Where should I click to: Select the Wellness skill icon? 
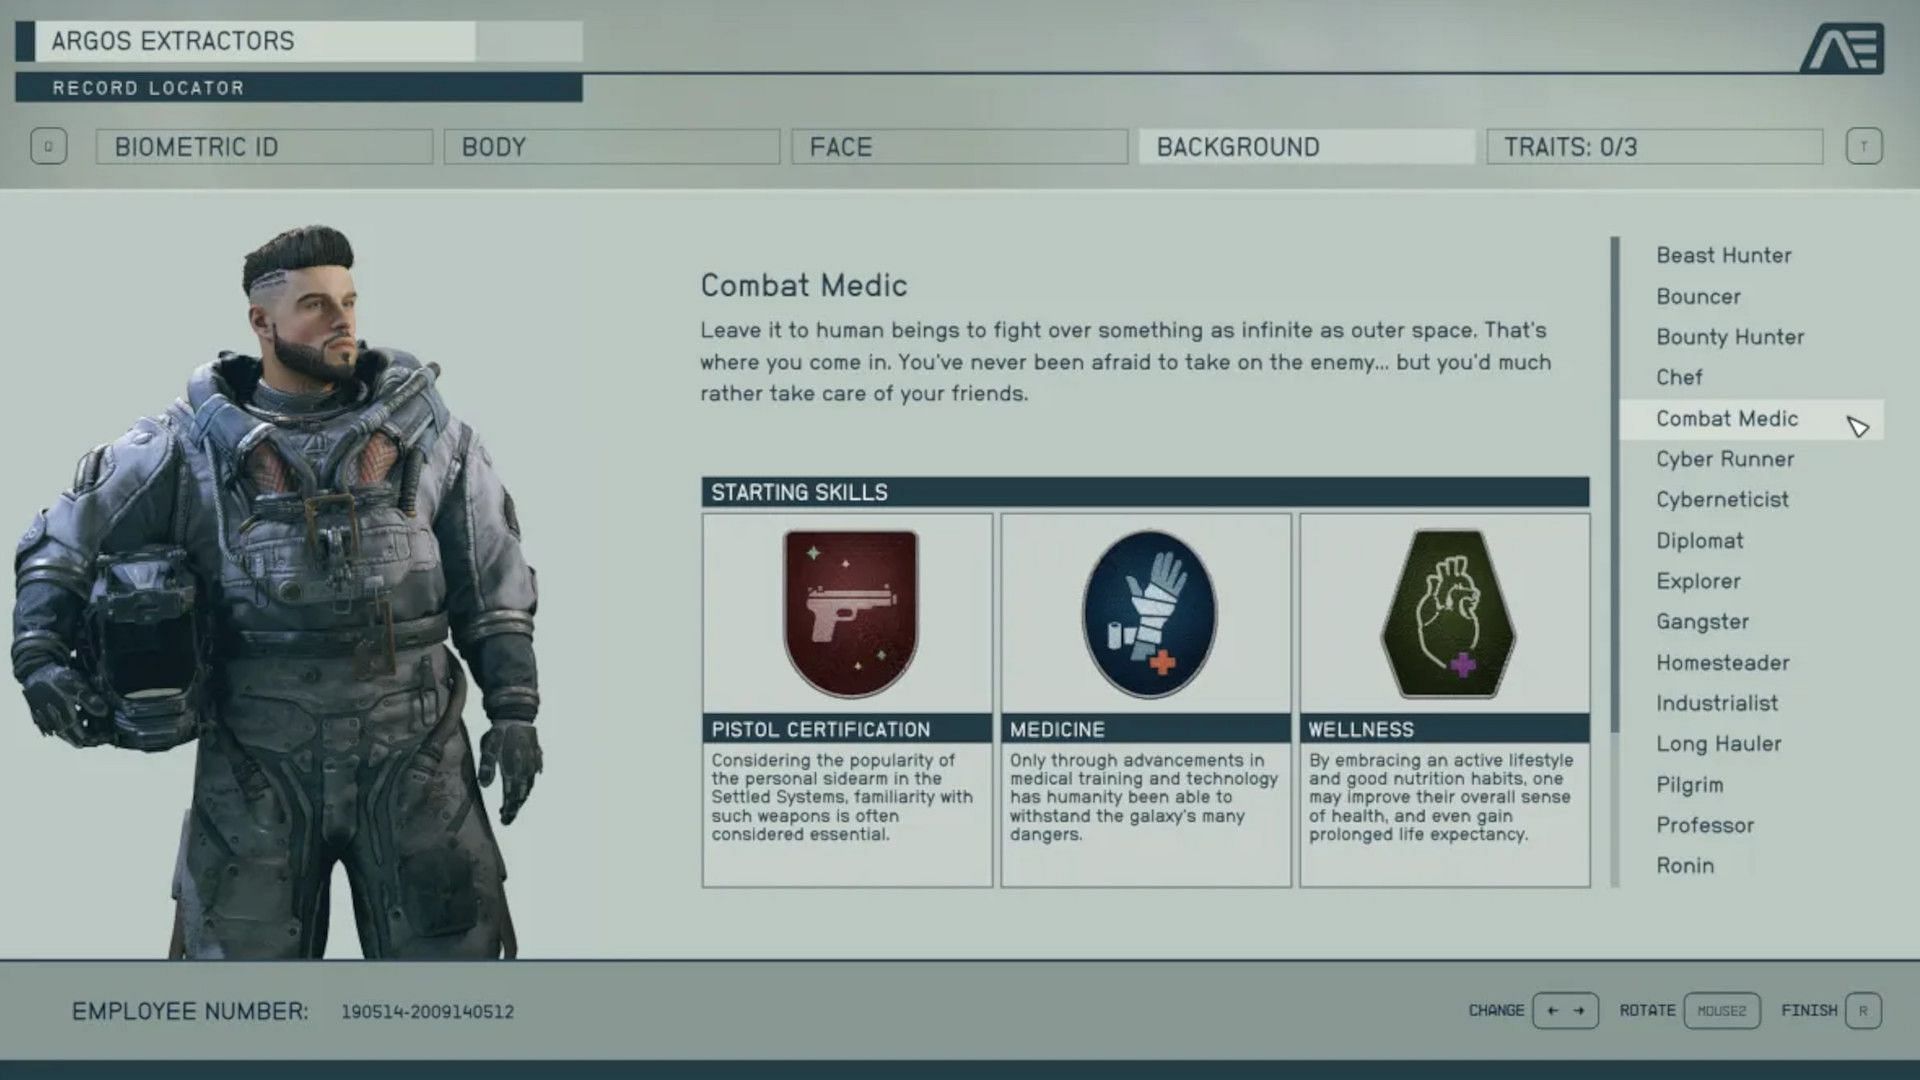[1445, 612]
